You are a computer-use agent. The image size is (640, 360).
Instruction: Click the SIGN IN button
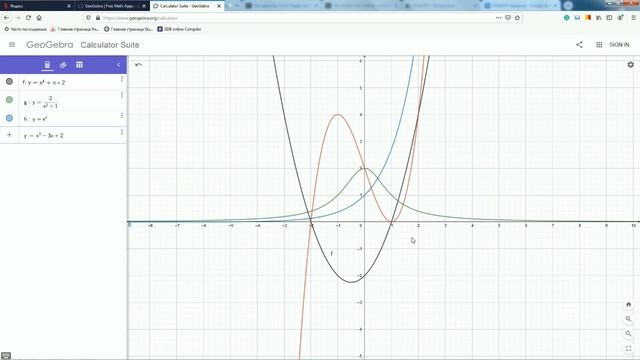click(619, 44)
